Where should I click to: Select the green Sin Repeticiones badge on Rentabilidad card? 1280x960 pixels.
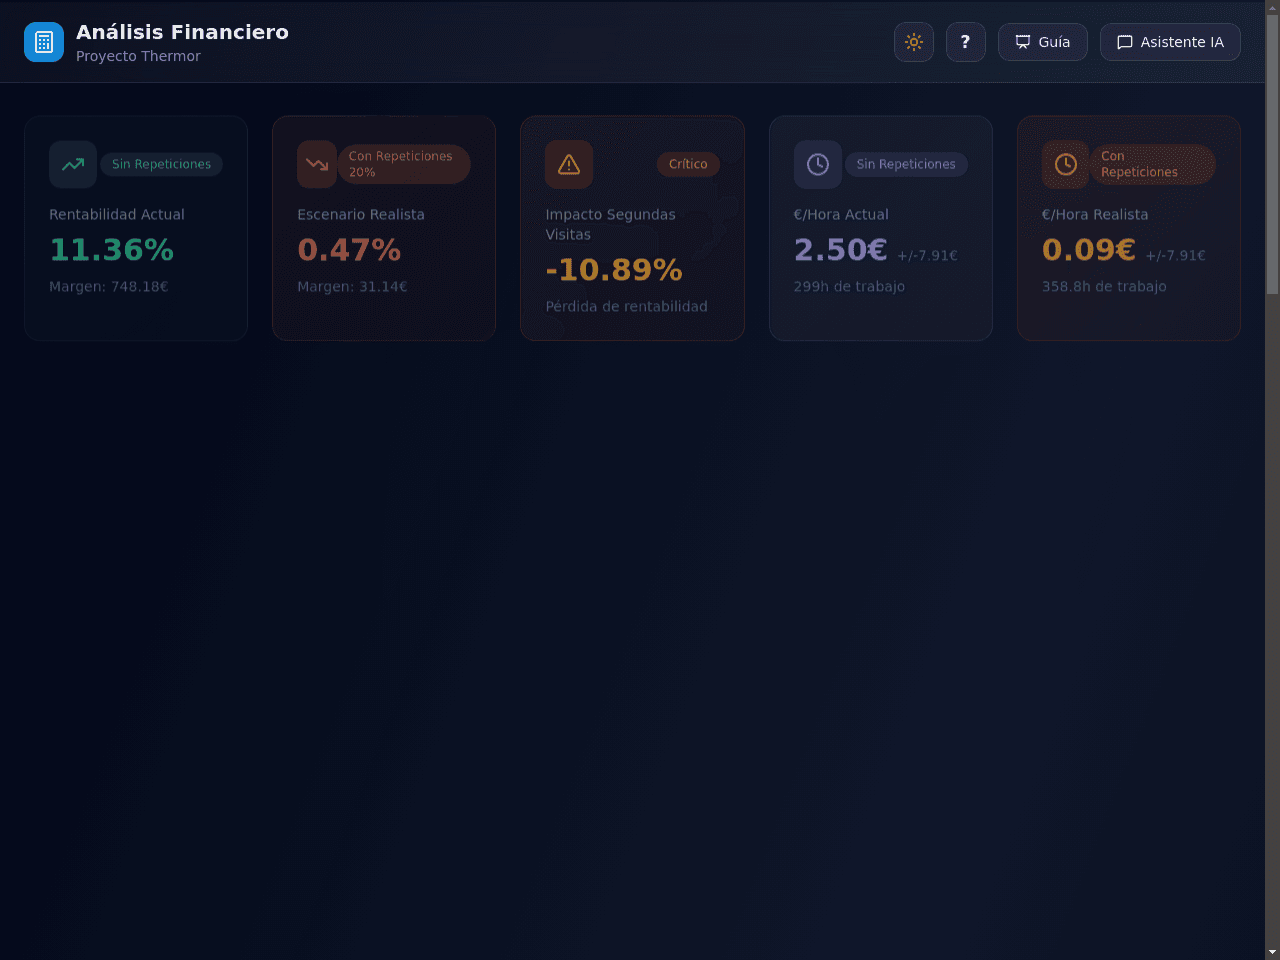161,164
